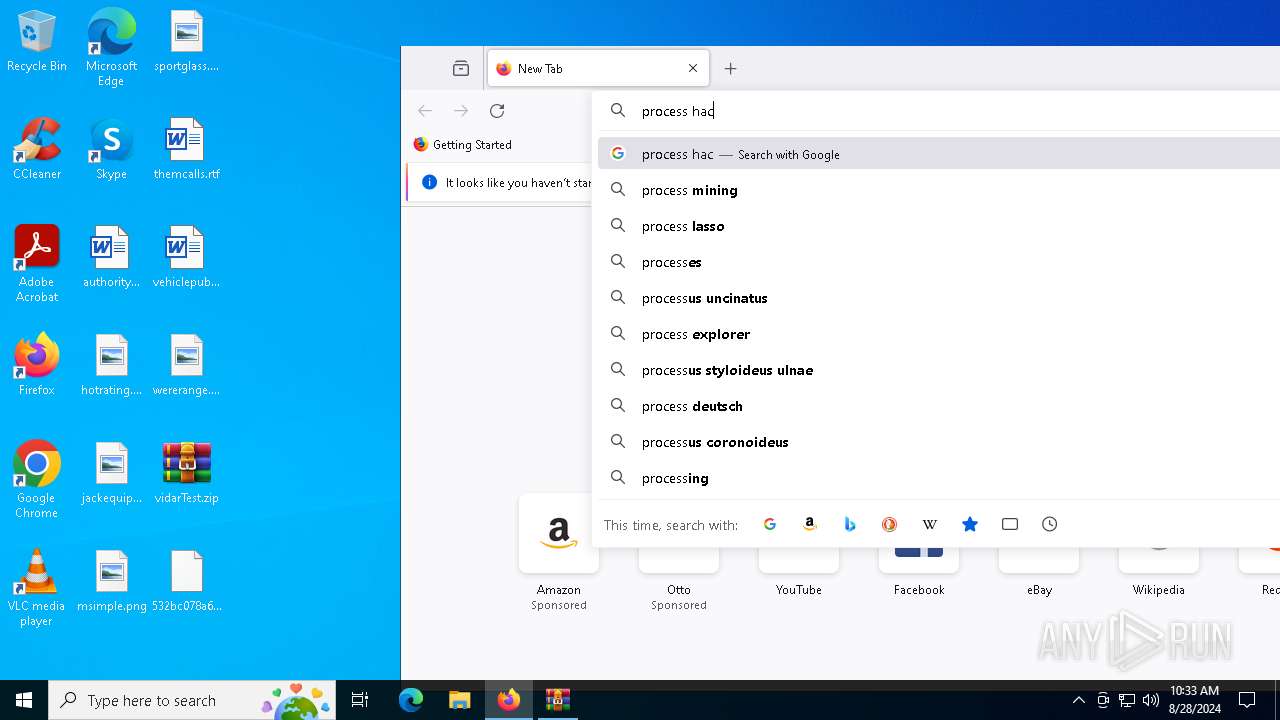Open WinRAR from taskbar

[x=558, y=700]
